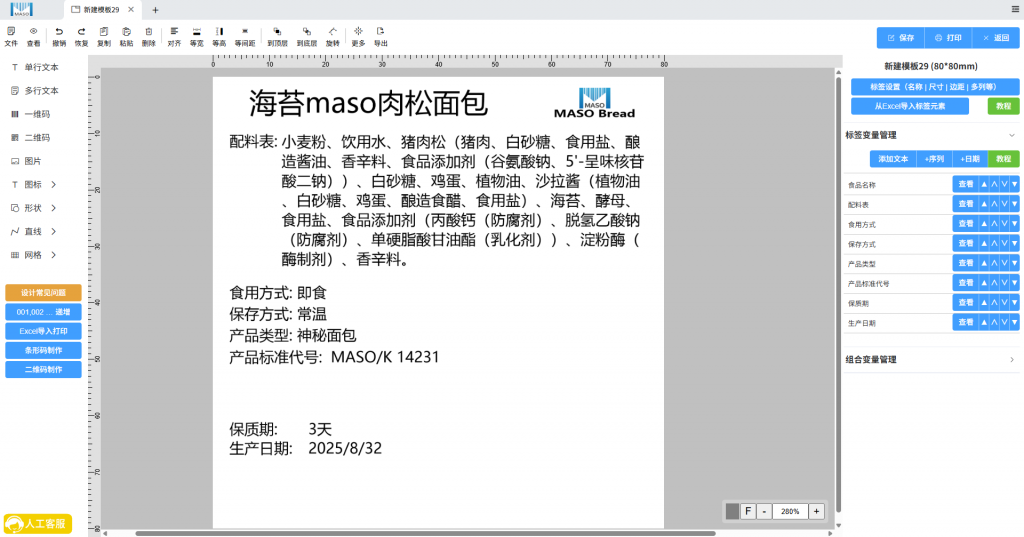Undo with the 撤销 icon
Viewport: 1024px width, 537px height.
coord(59,37)
